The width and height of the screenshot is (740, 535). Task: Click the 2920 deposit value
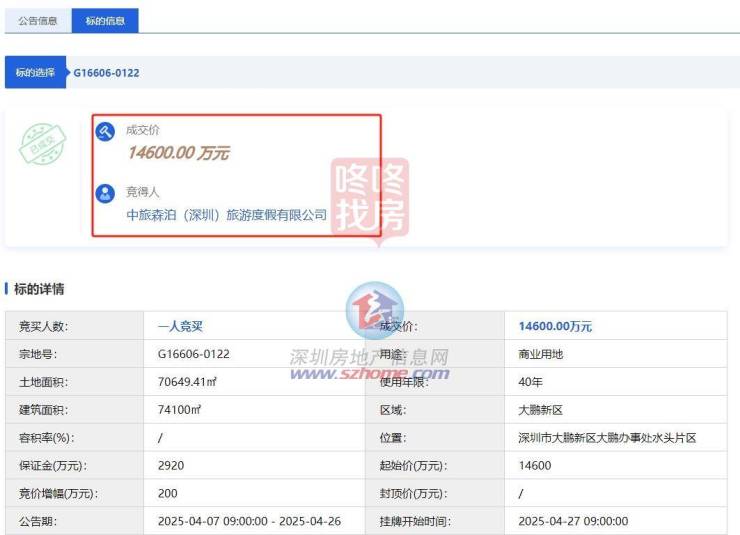click(171, 466)
